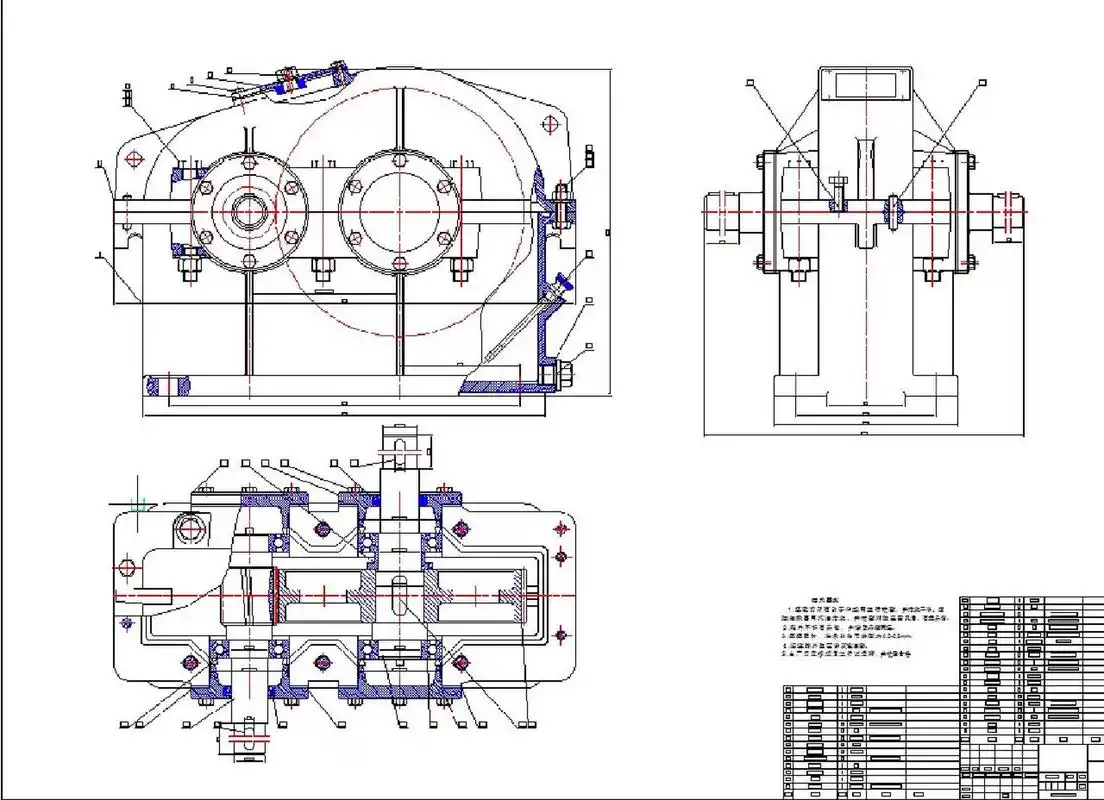Select the lifting hole at upper right of housing

click(x=549, y=125)
